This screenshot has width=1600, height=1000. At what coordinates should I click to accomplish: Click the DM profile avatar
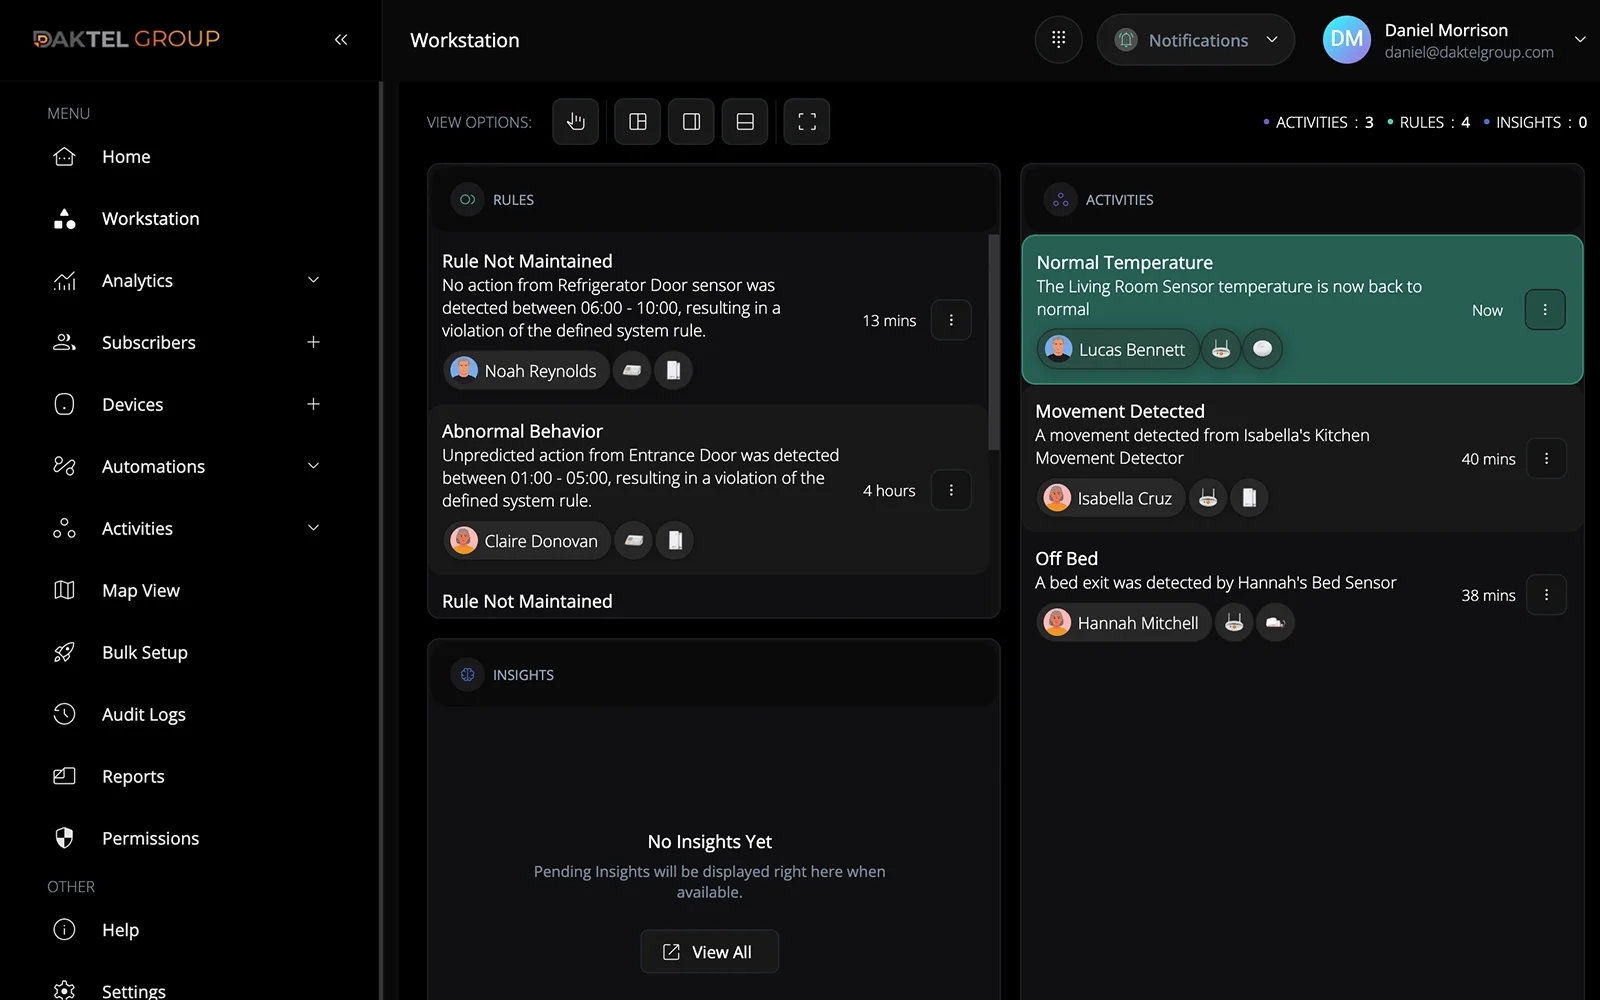pos(1346,40)
